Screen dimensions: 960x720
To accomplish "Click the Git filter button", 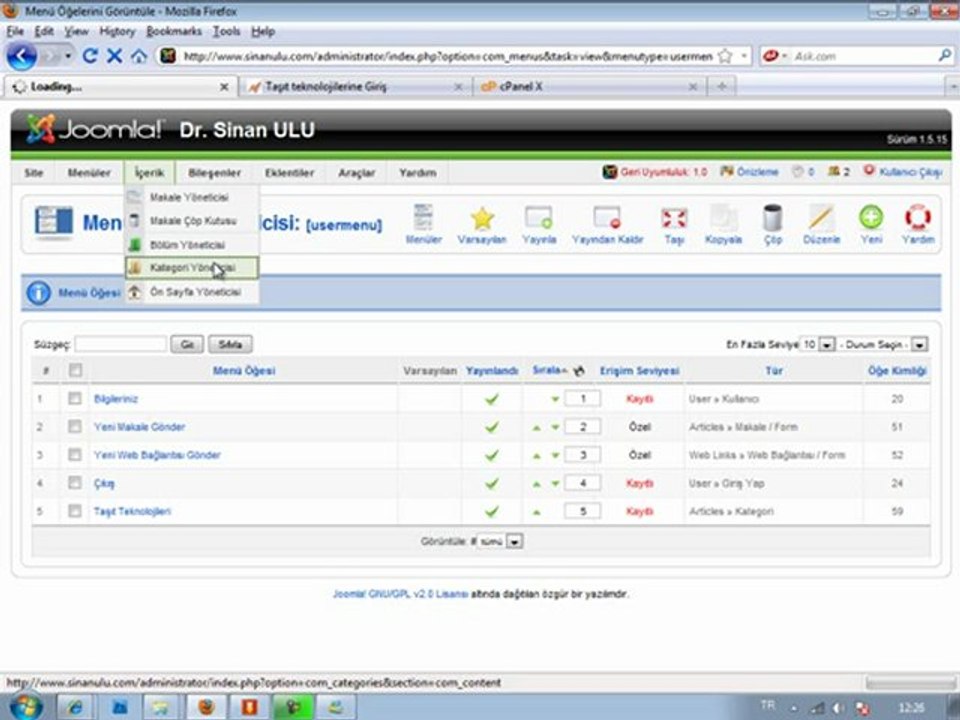I will (x=187, y=345).
